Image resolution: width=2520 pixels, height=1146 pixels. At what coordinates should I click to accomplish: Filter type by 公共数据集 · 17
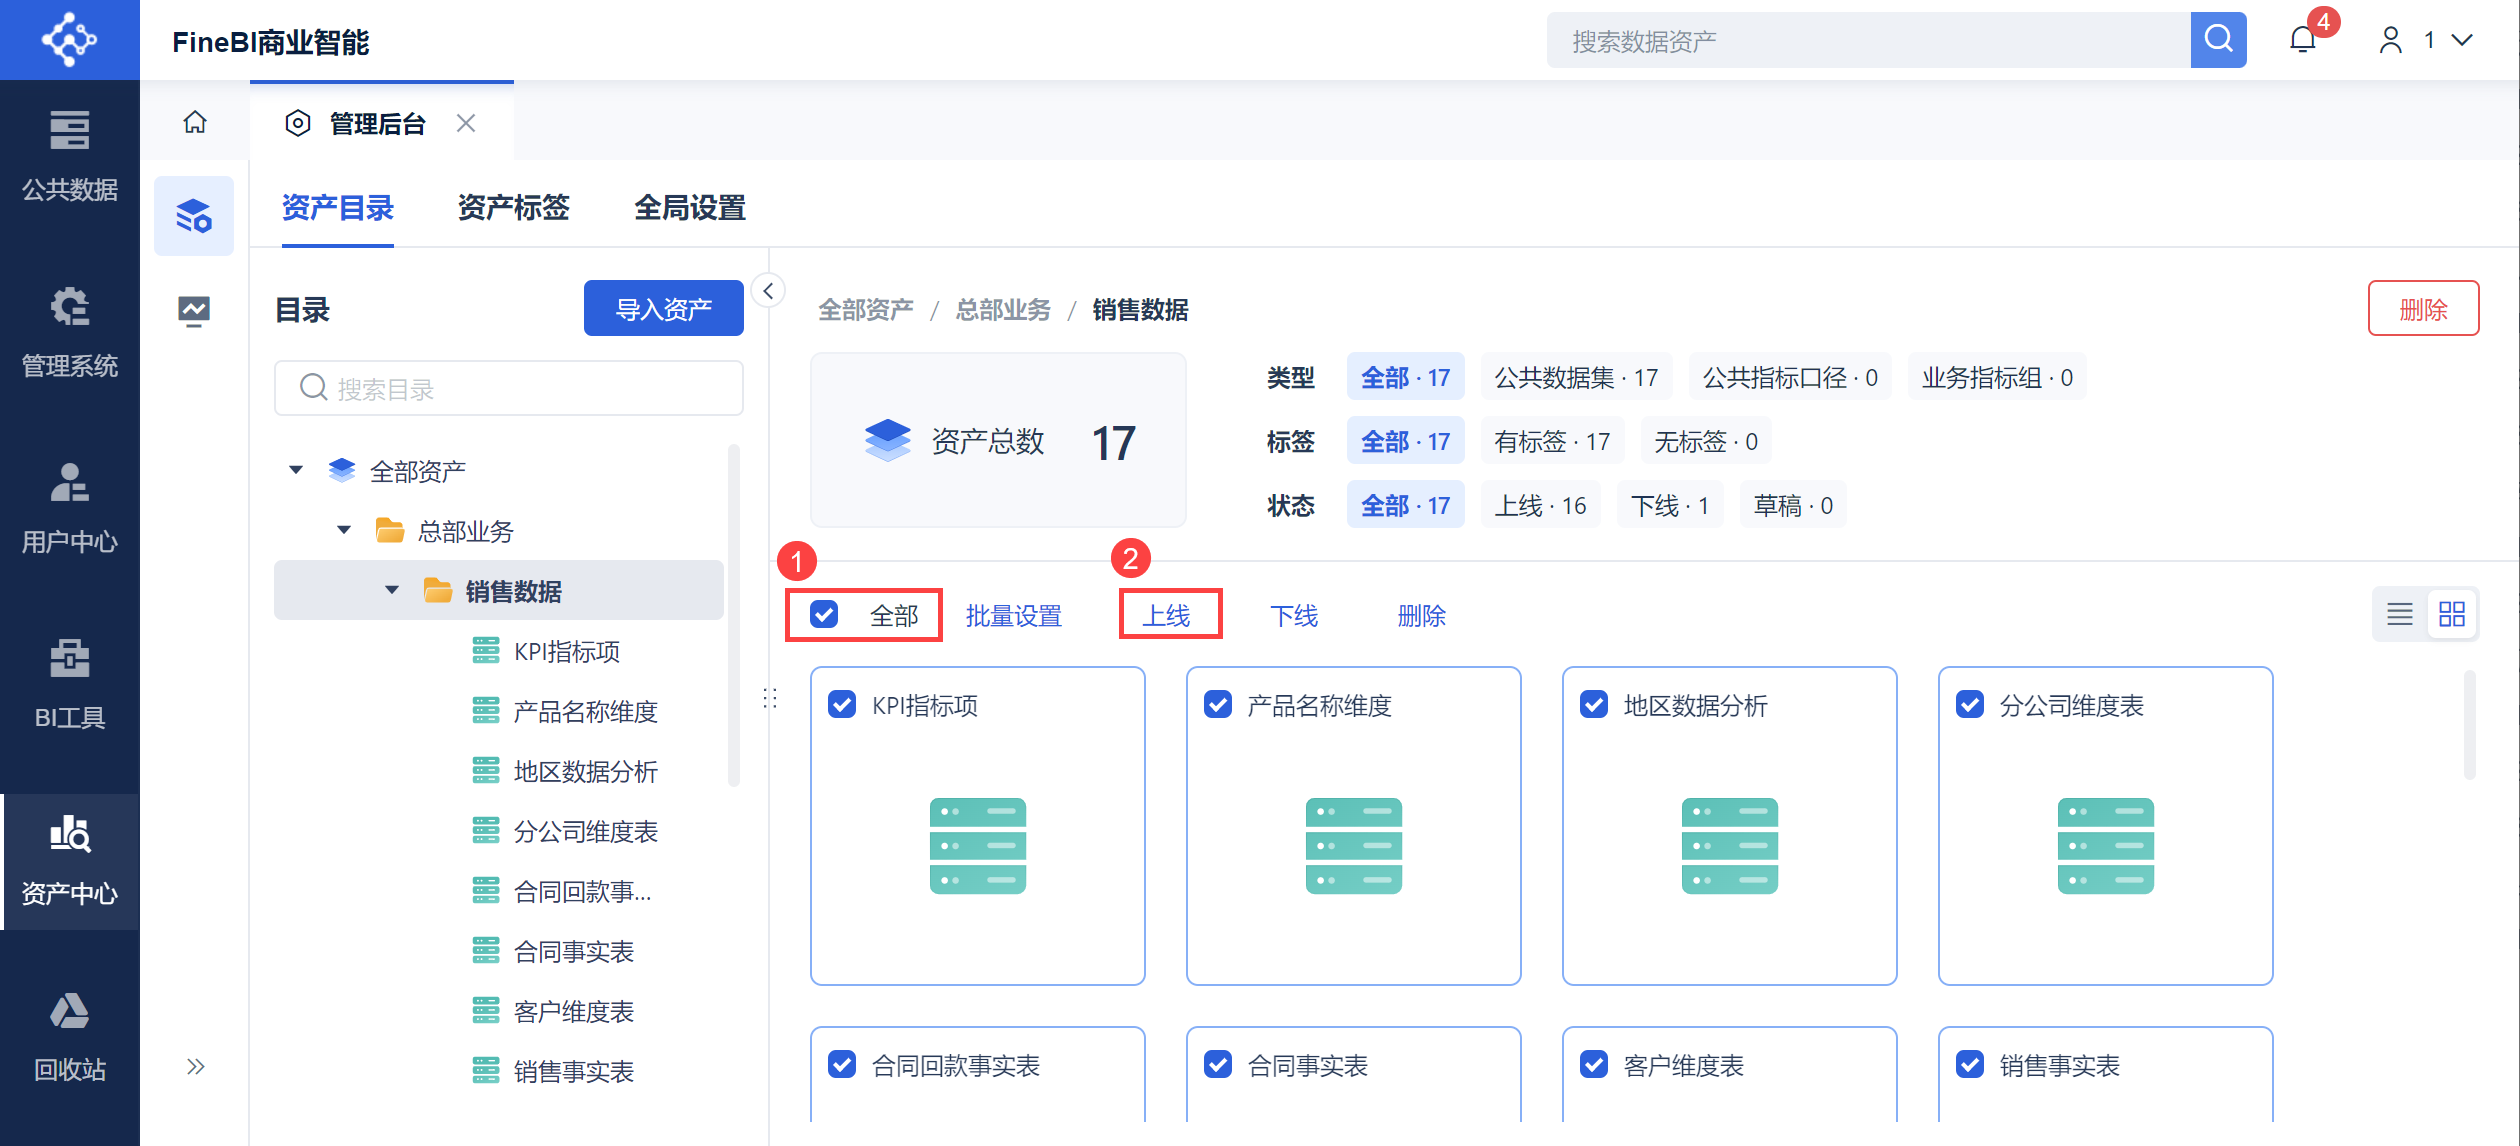pos(1576,377)
